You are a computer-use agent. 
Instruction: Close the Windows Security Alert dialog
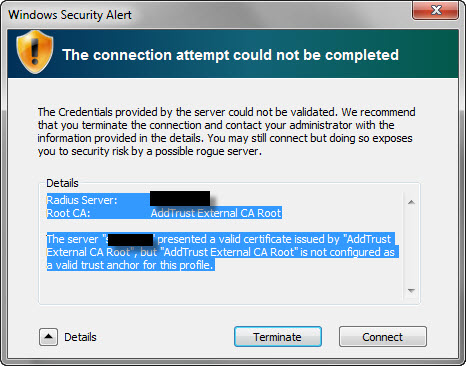point(436,10)
